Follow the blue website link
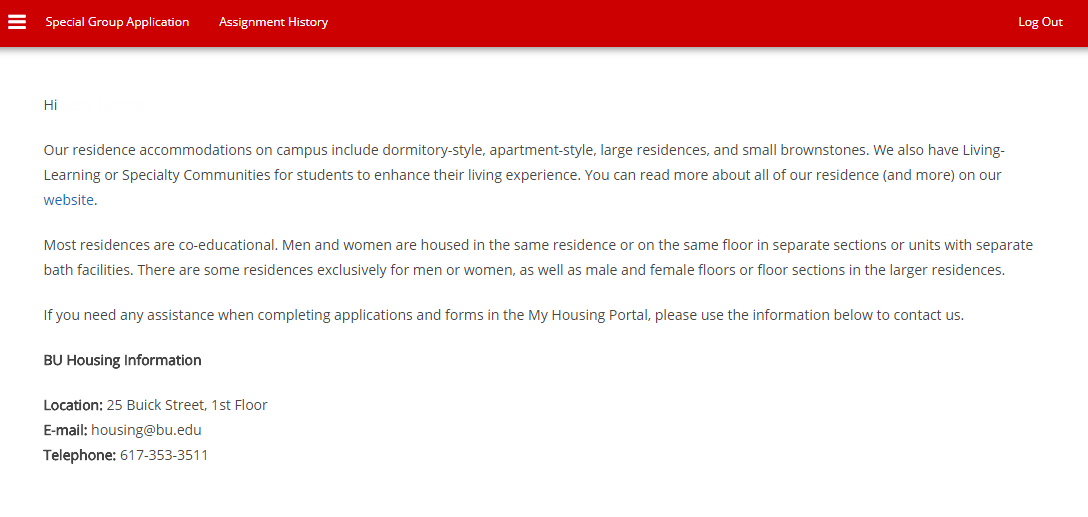 pyautogui.click(x=68, y=200)
